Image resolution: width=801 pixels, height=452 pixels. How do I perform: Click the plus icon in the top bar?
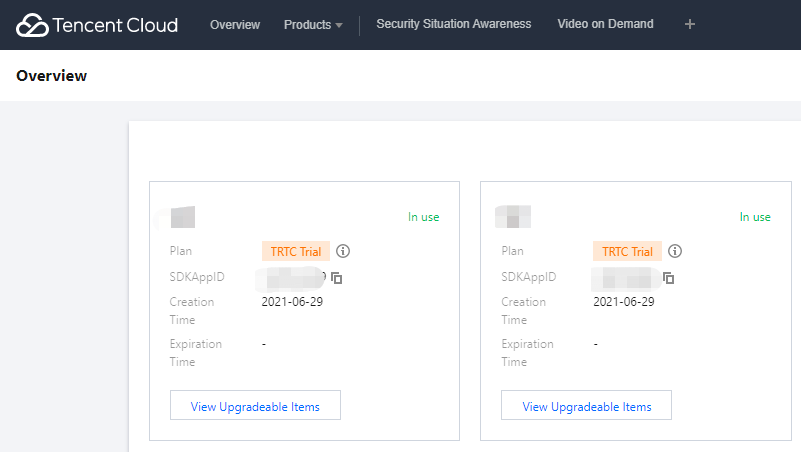click(690, 25)
